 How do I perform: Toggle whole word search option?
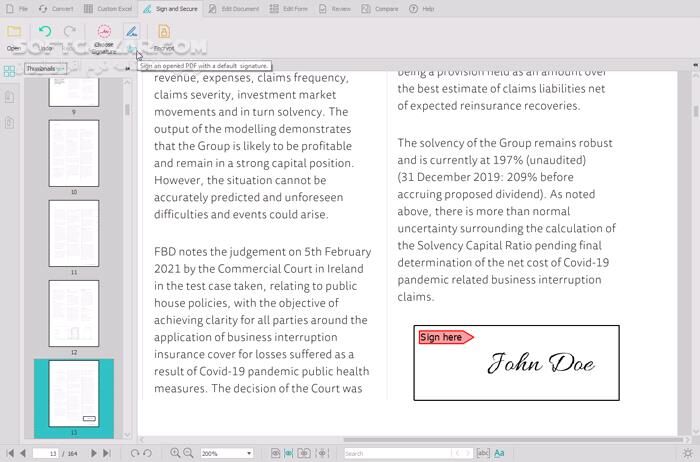pyautogui.click(x=484, y=453)
